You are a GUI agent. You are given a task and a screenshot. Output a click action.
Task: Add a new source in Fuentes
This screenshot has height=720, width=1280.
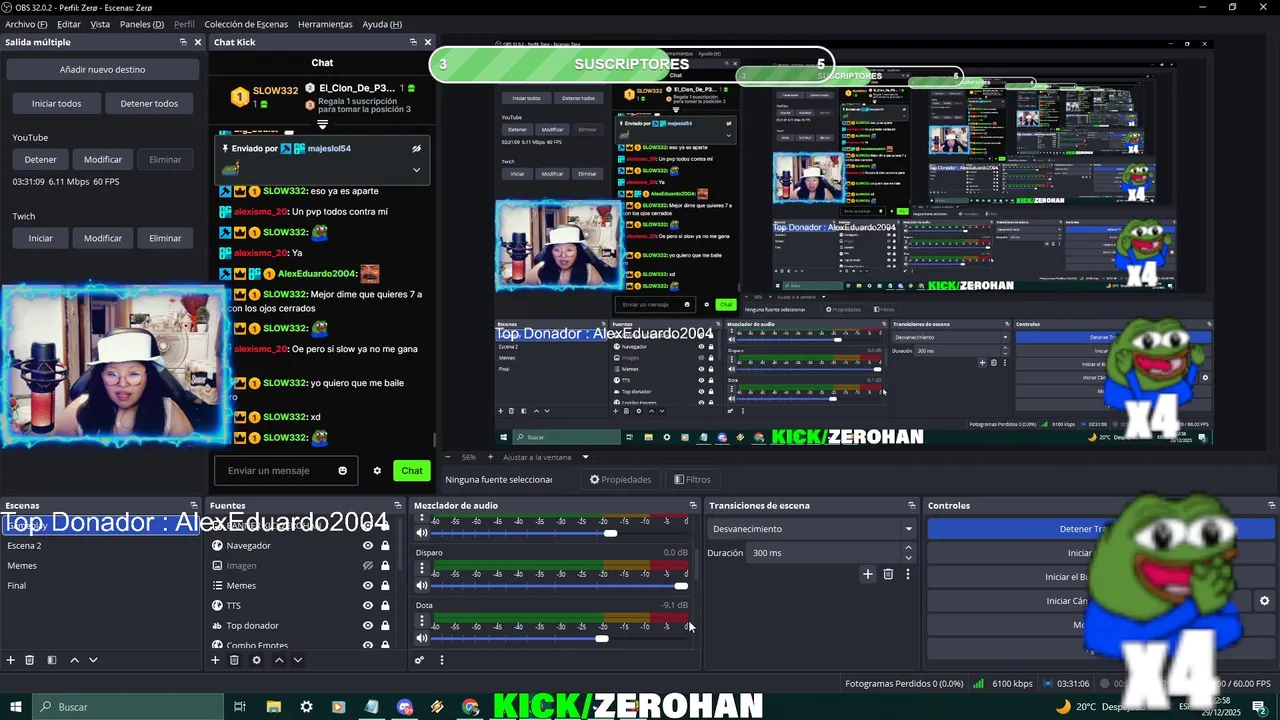215,660
